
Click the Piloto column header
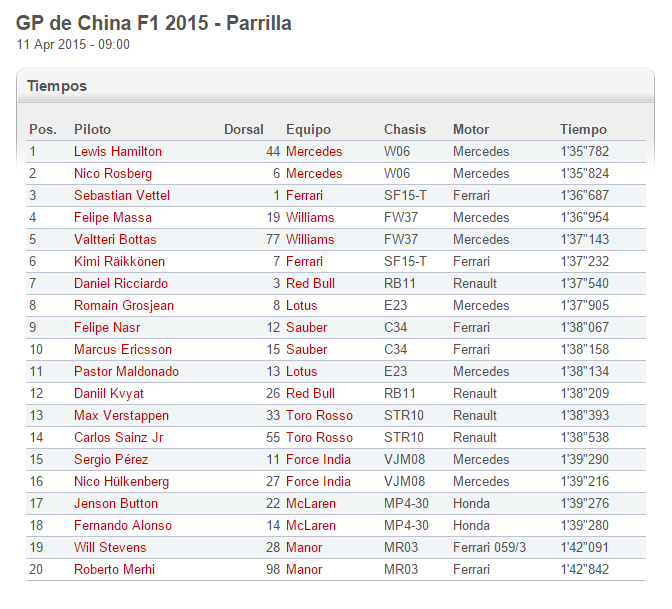point(93,130)
